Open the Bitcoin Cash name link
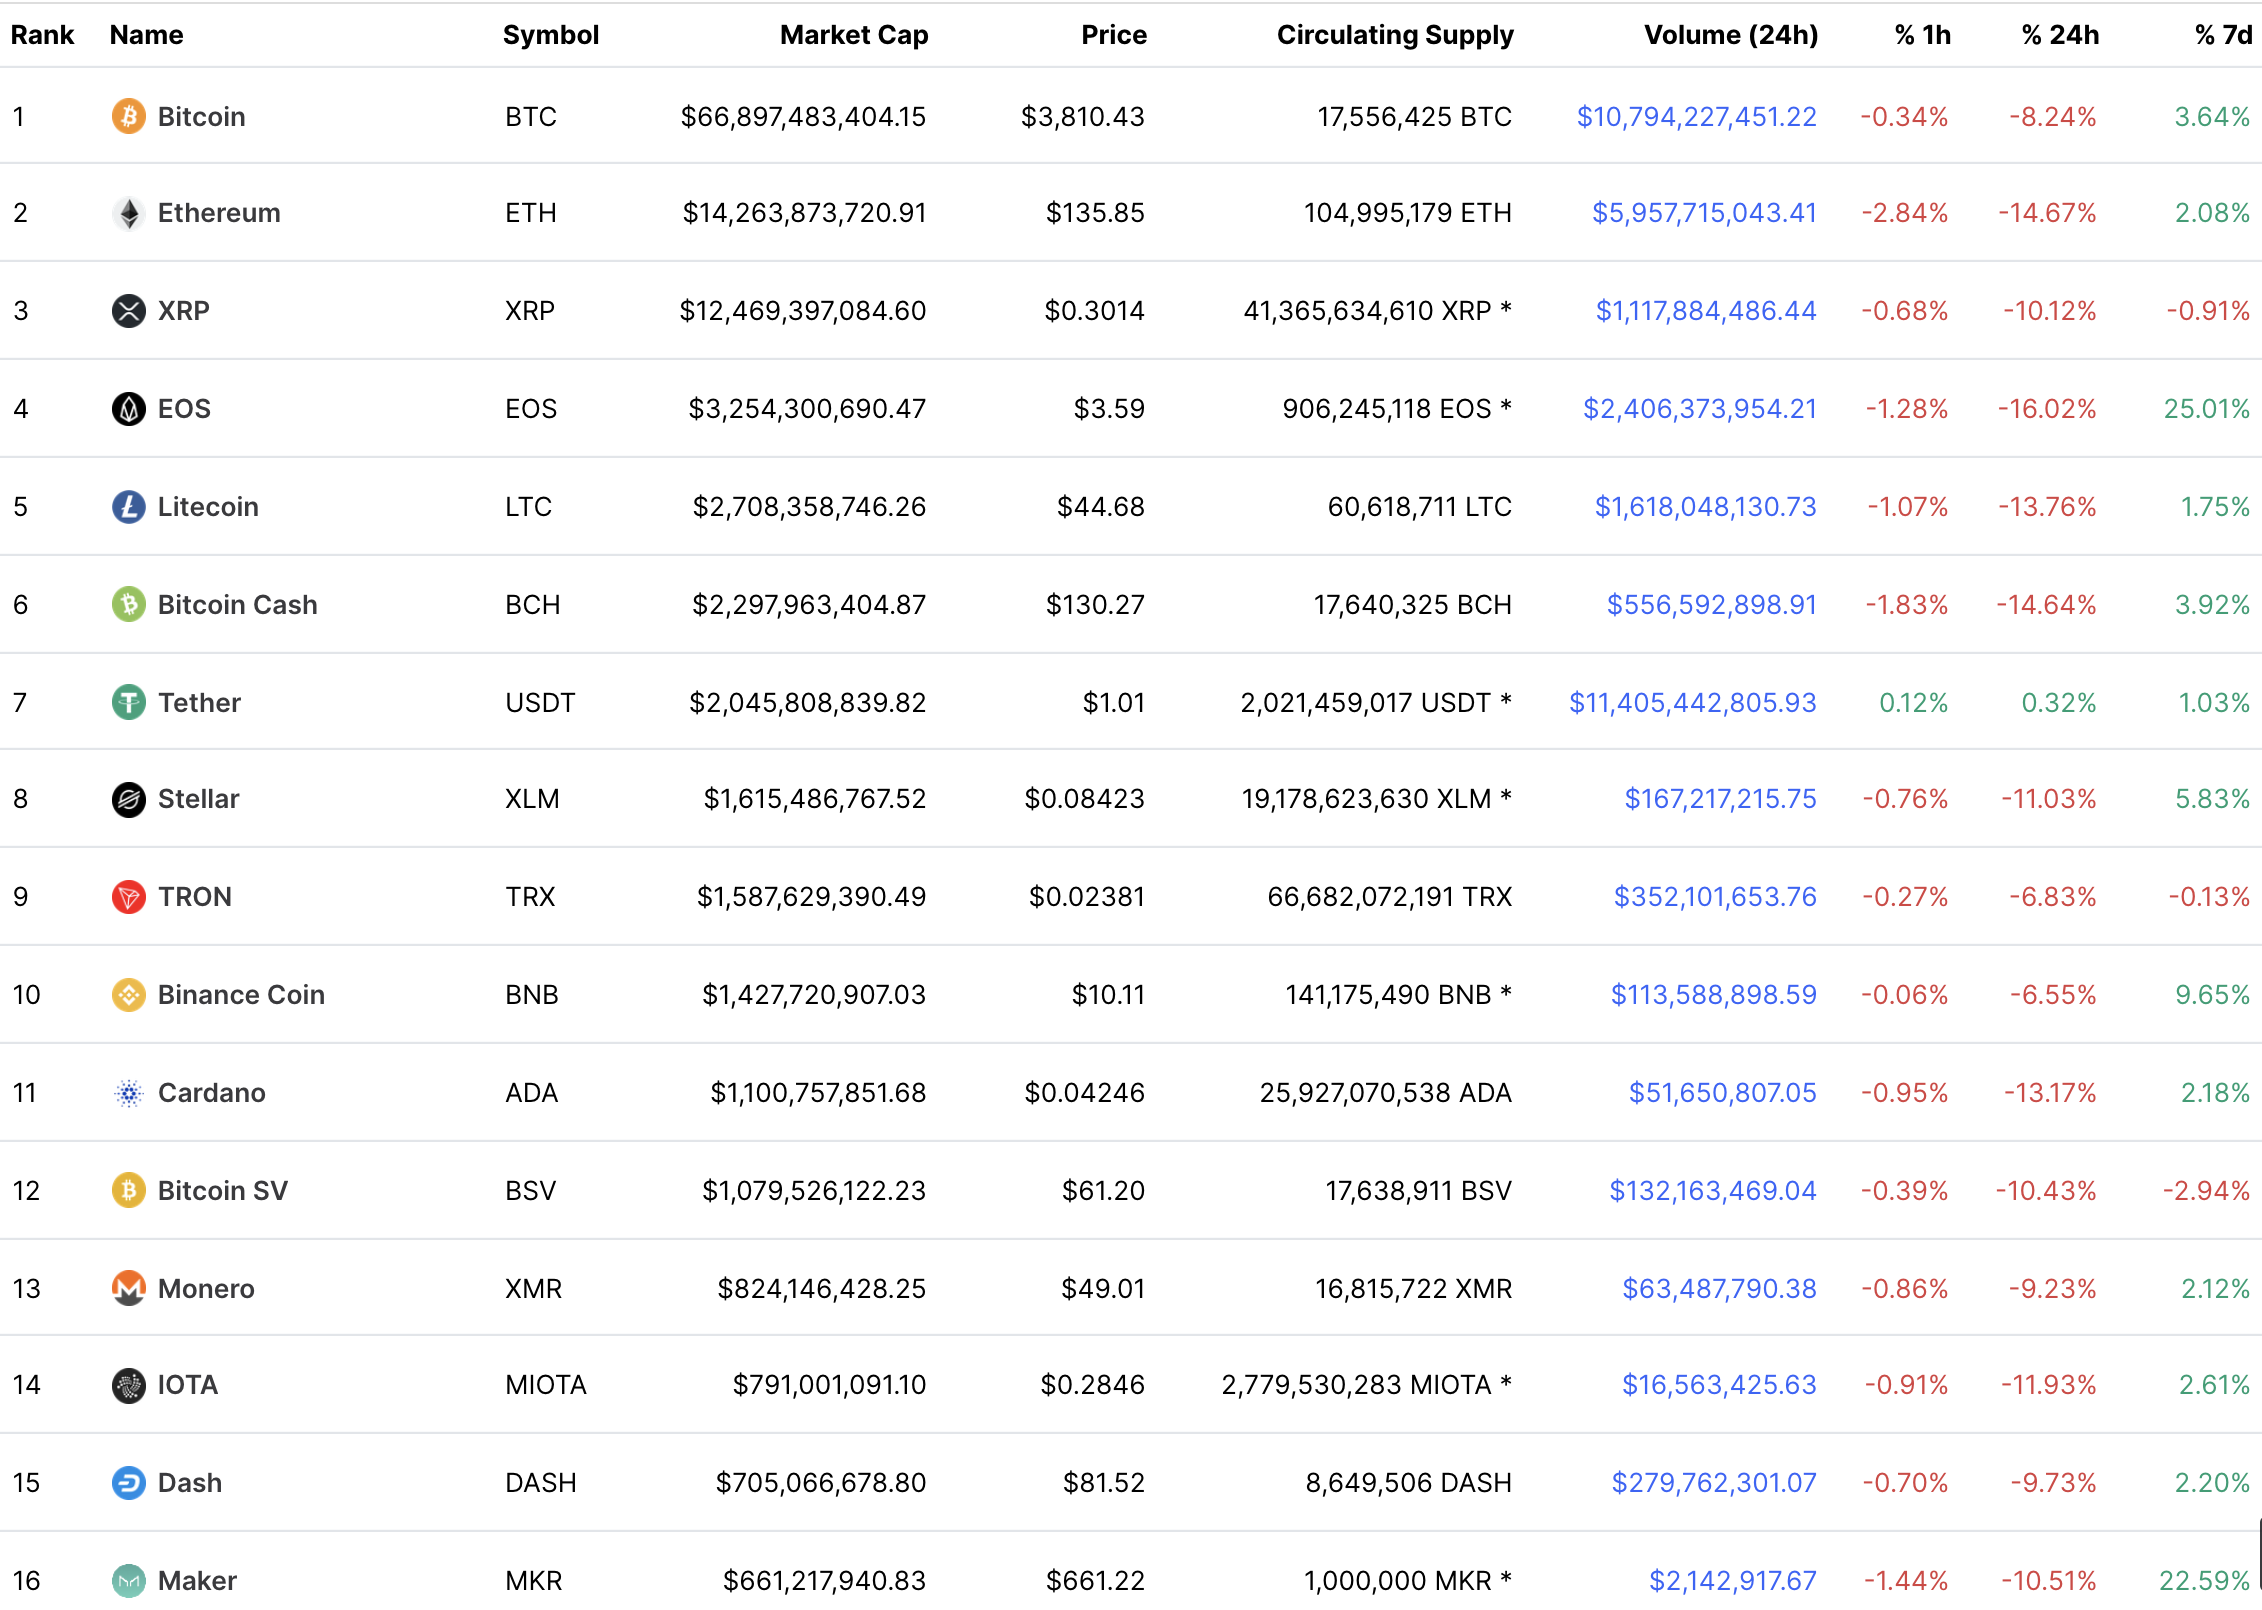The image size is (2262, 1610). coord(237,605)
